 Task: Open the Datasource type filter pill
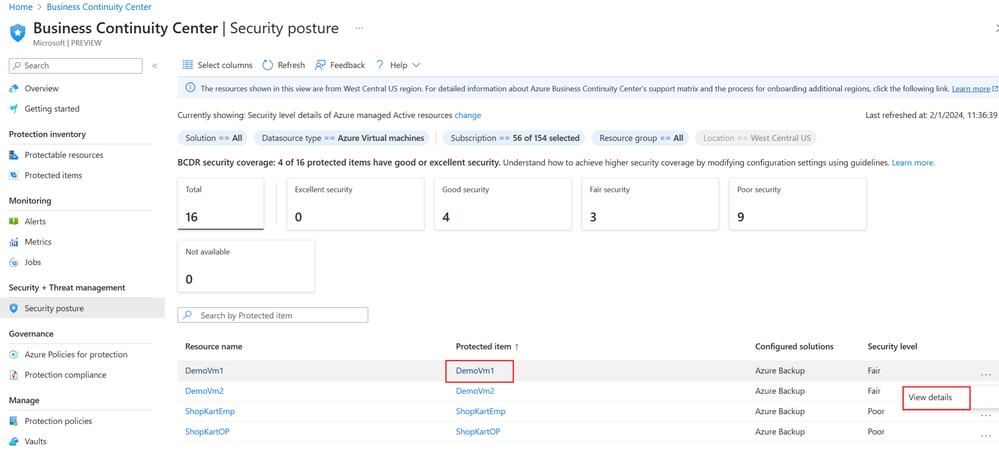pyautogui.click(x=343, y=138)
